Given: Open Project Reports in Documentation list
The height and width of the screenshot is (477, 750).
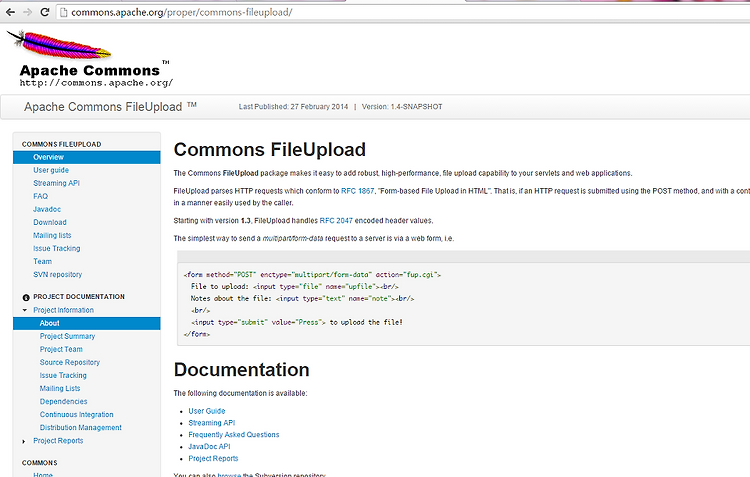Looking at the screenshot, I should pyautogui.click(x=213, y=458).
